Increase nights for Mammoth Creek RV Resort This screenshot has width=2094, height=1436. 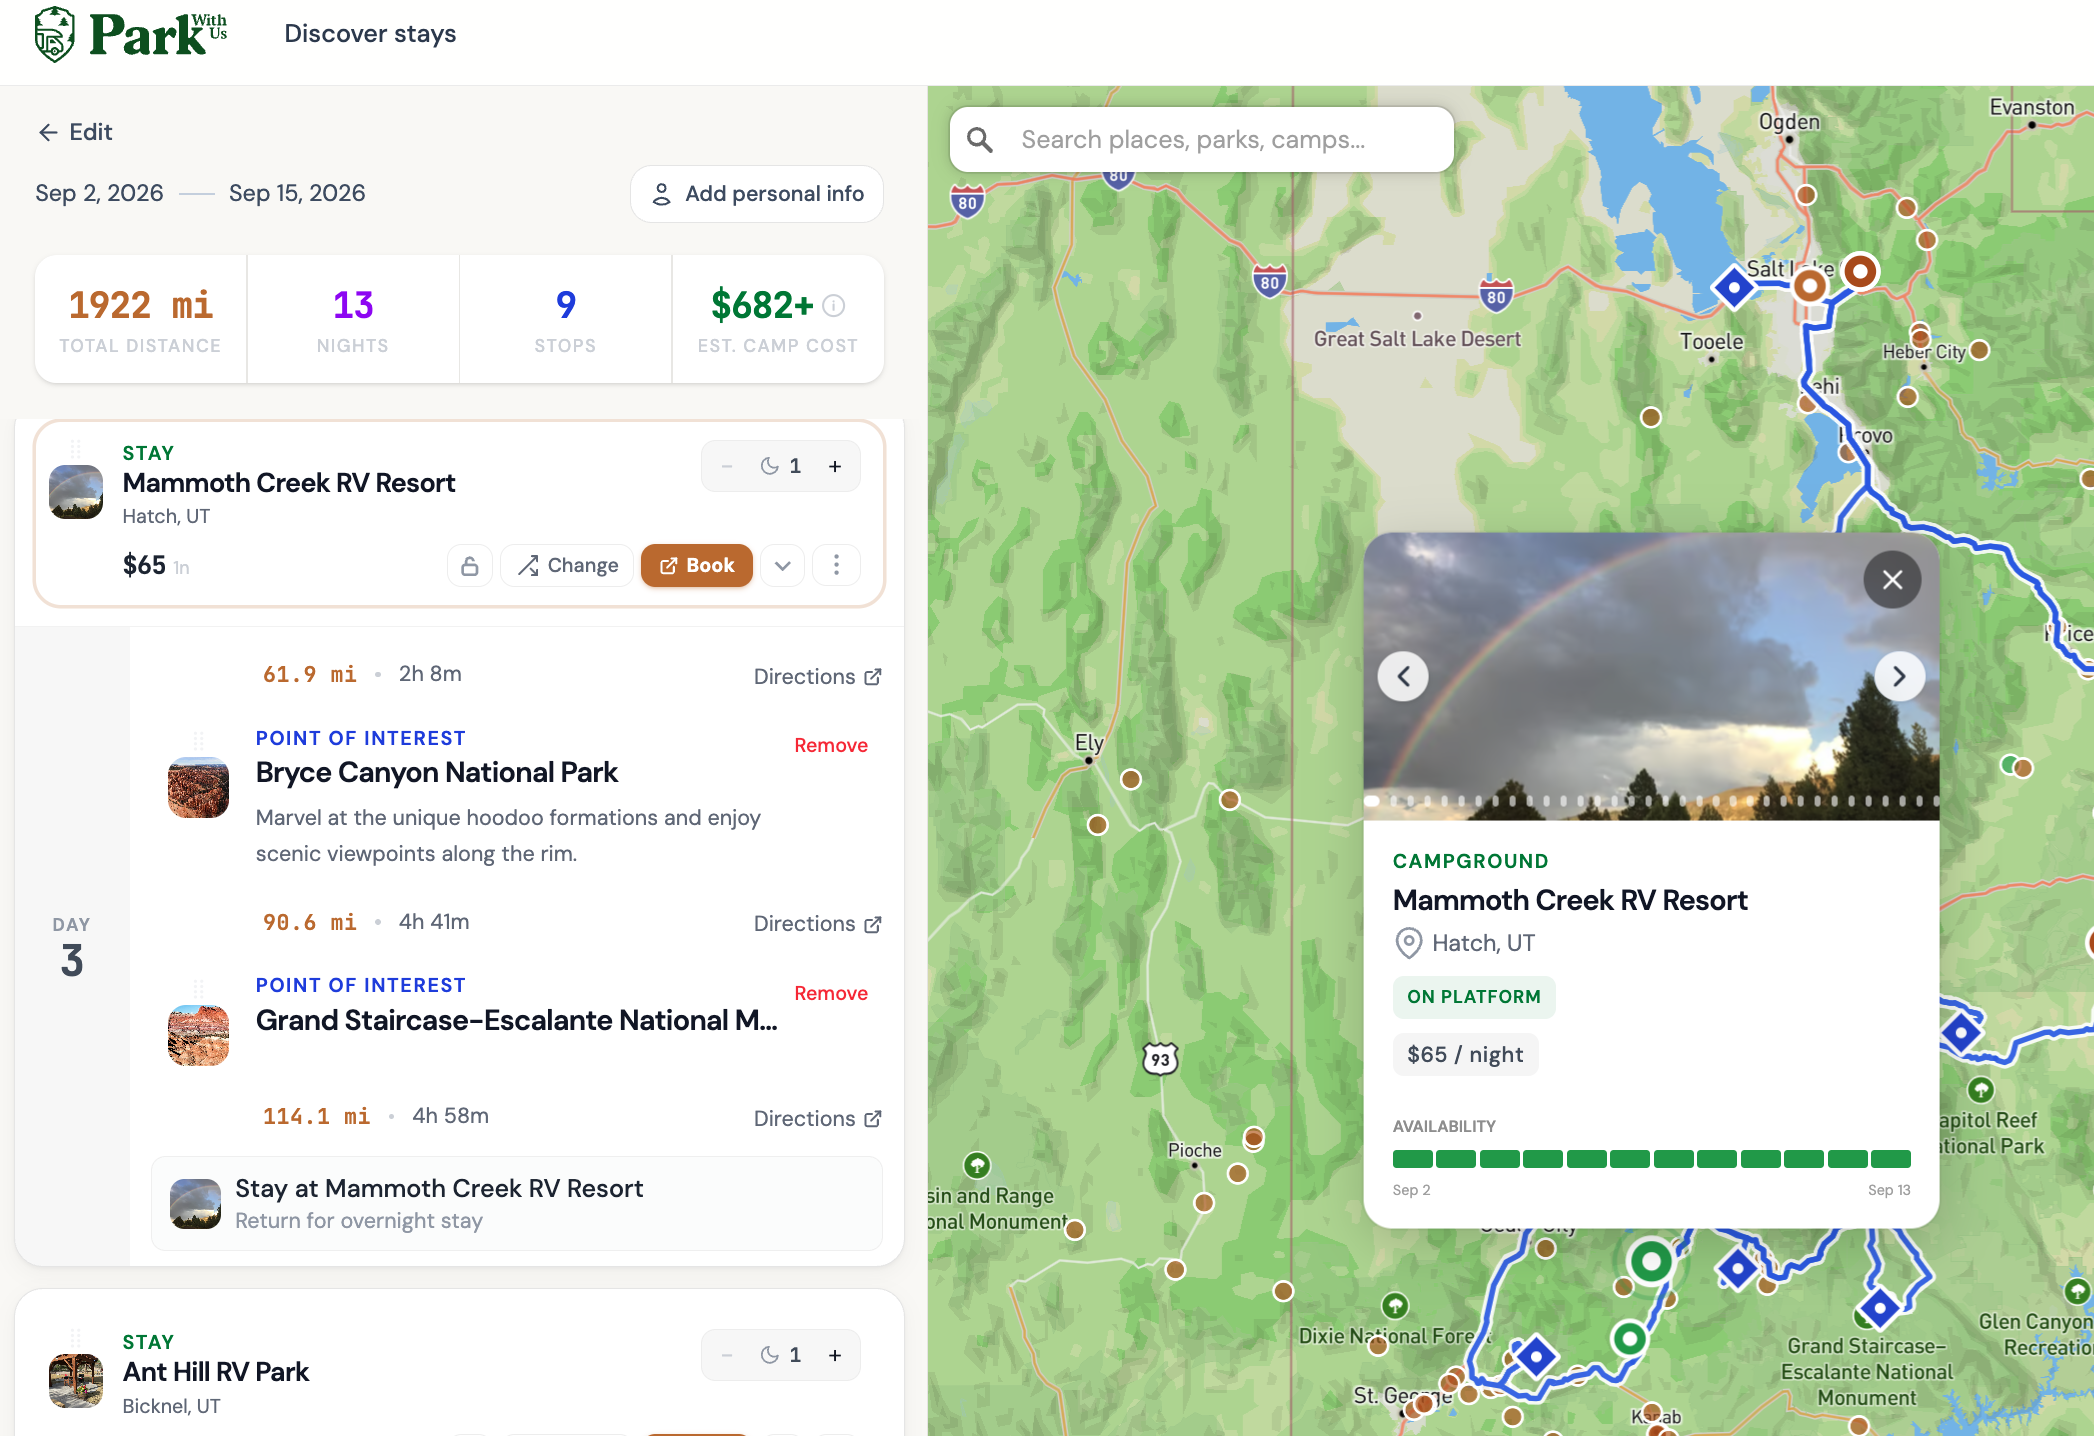[x=835, y=466]
